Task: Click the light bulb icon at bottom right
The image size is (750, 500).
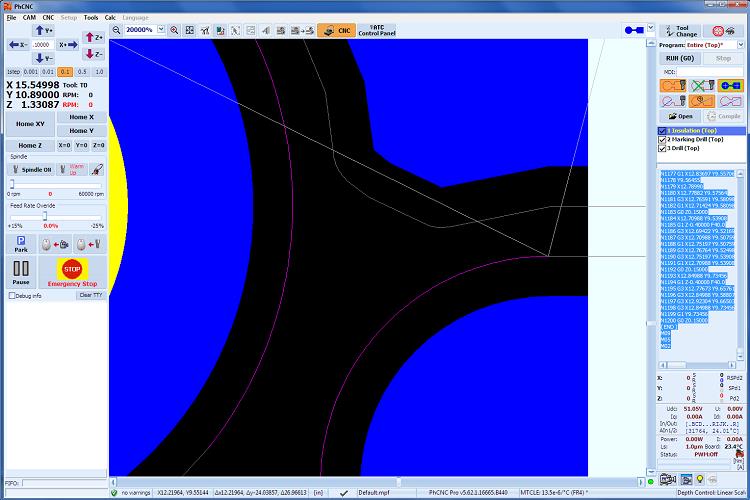Action: click(700, 479)
